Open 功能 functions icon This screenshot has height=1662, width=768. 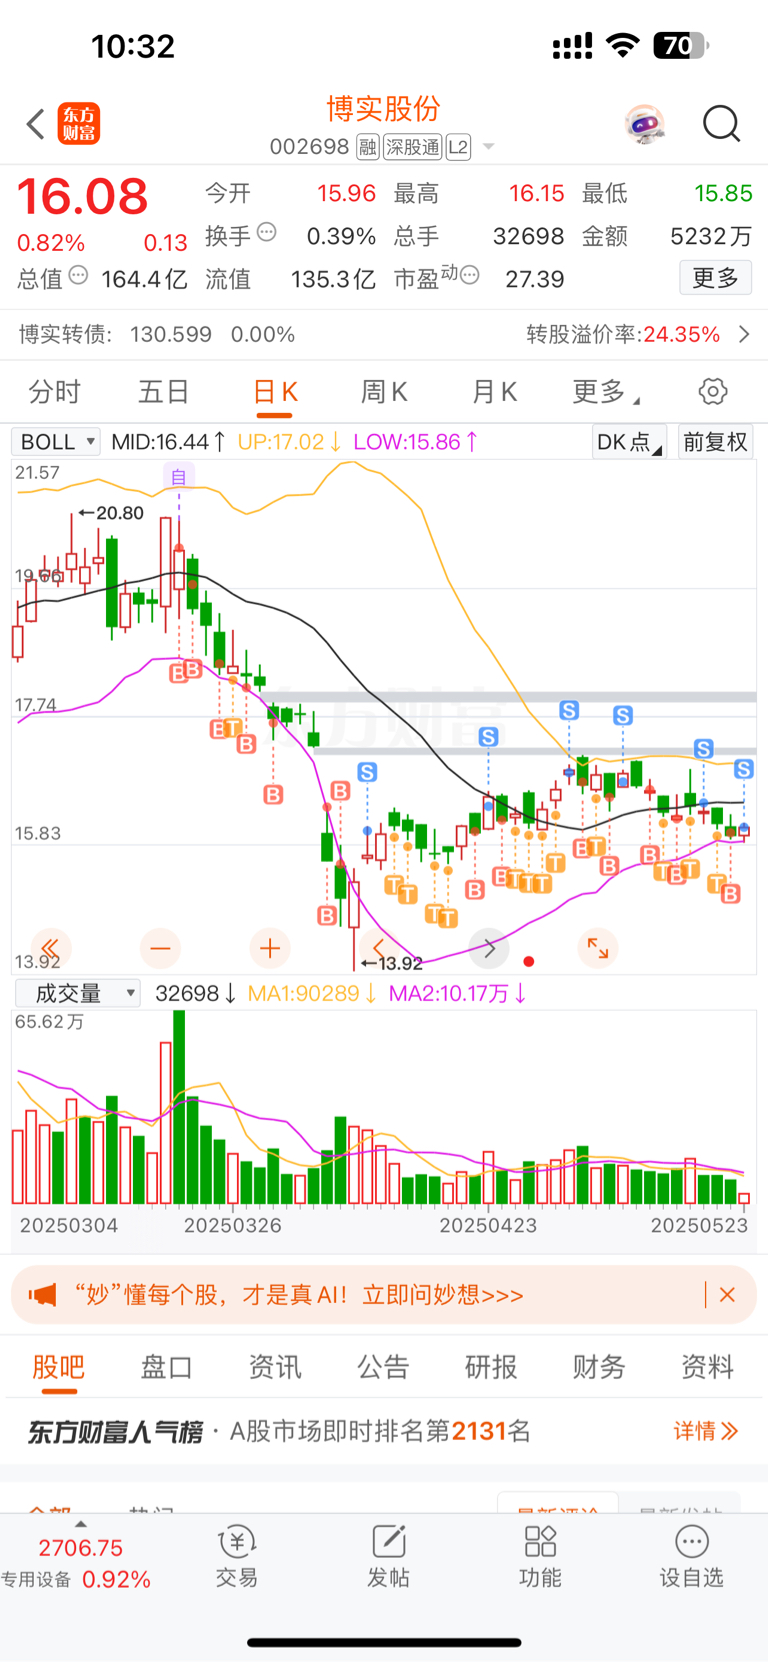pos(540,1555)
